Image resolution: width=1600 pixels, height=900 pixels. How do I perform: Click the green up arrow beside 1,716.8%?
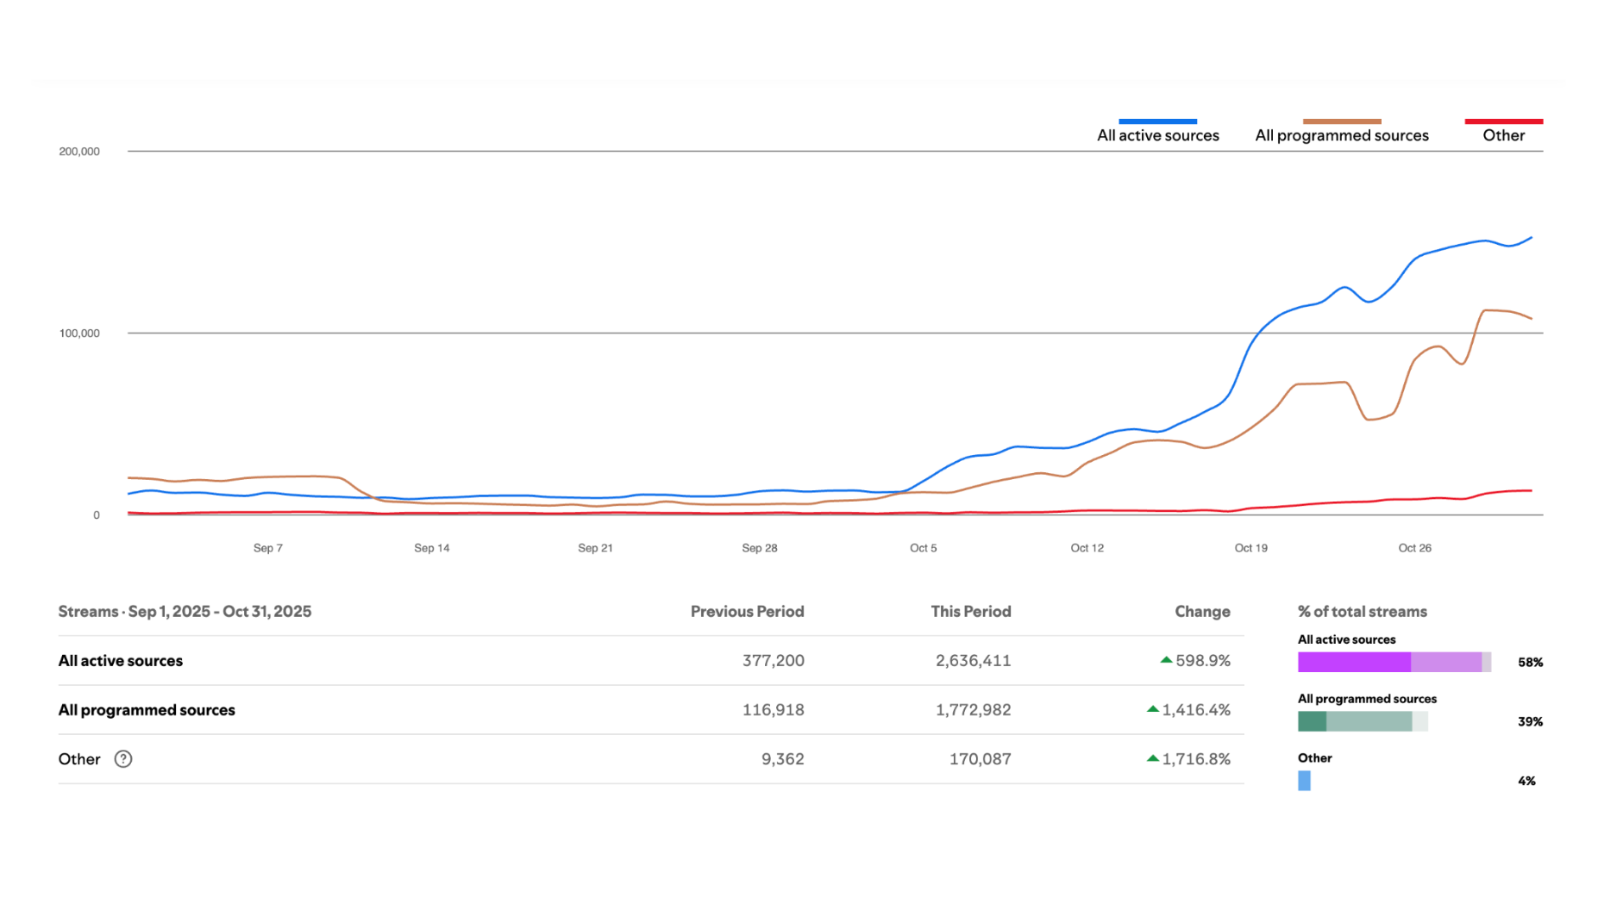1153,758
